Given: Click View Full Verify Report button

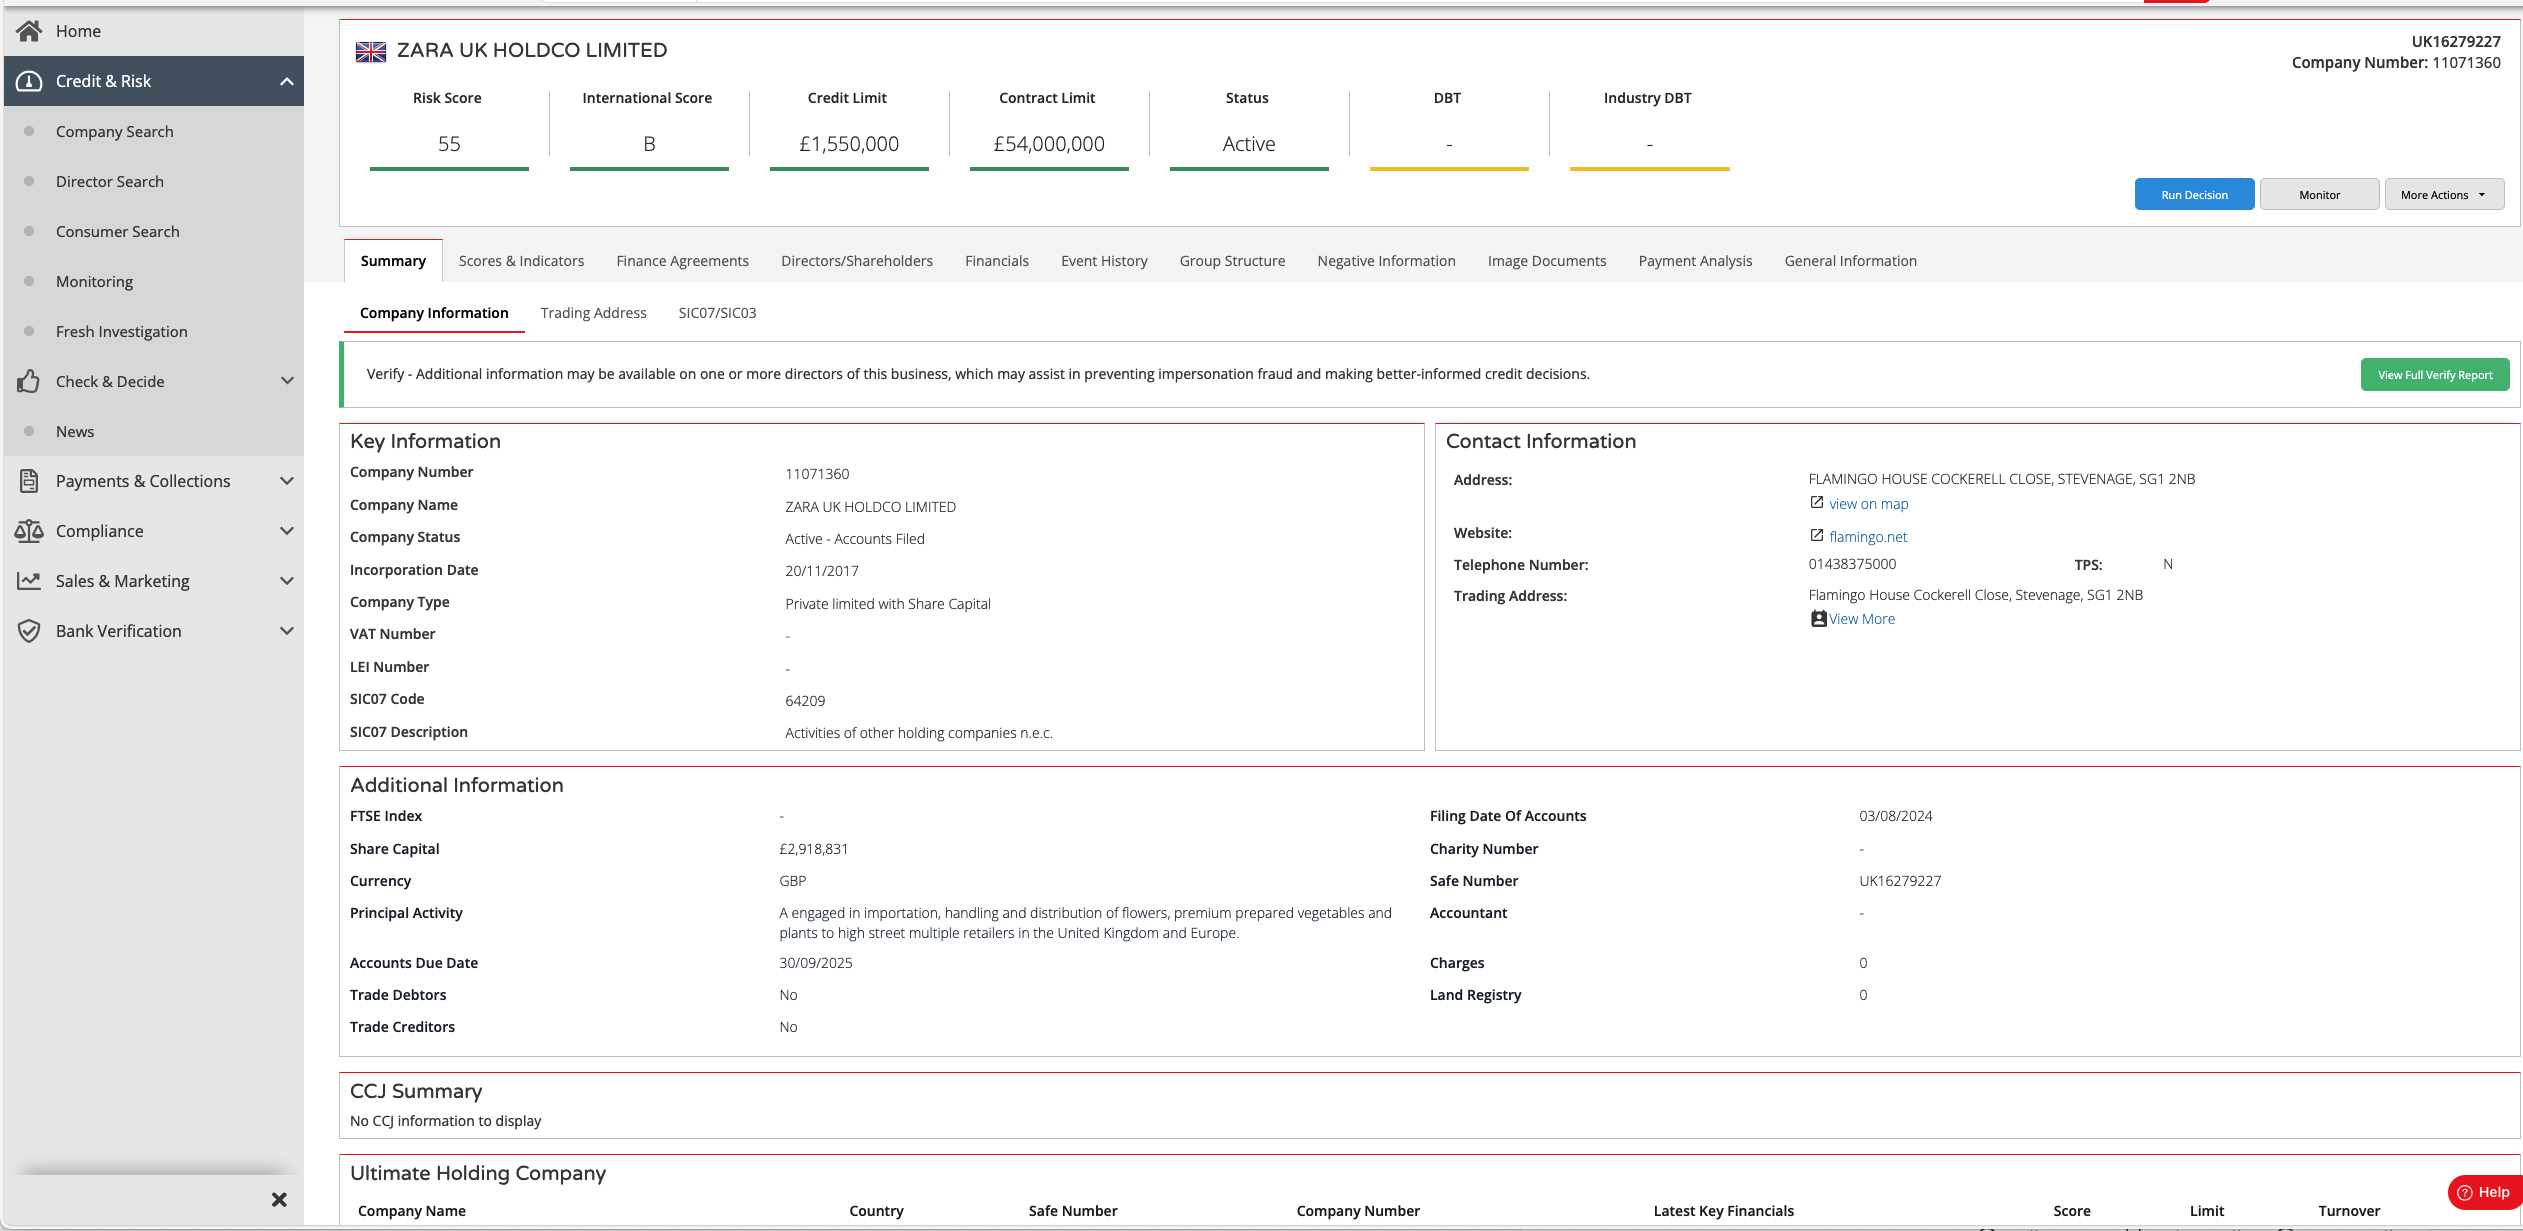Looking at the screenshot, I should click(2435, 375).
